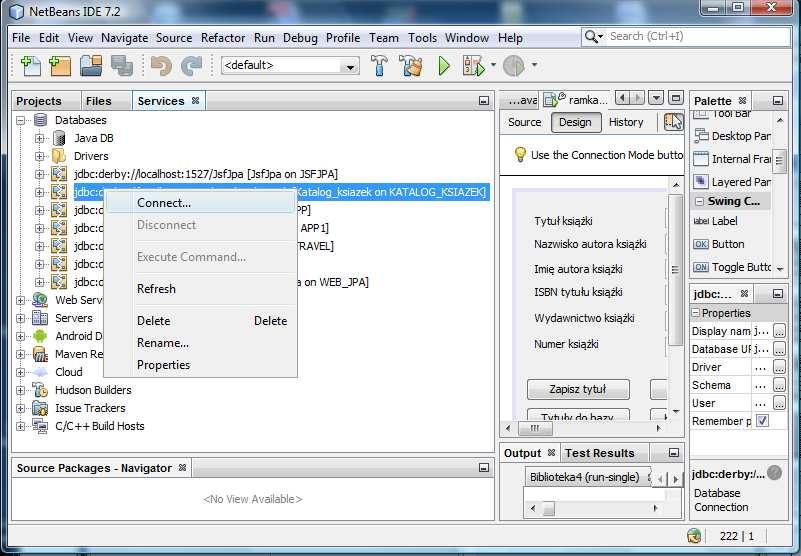This screenshot has height=556, width=801.
Task: Collapse the Databases tree node
Action: click(20, 121)
